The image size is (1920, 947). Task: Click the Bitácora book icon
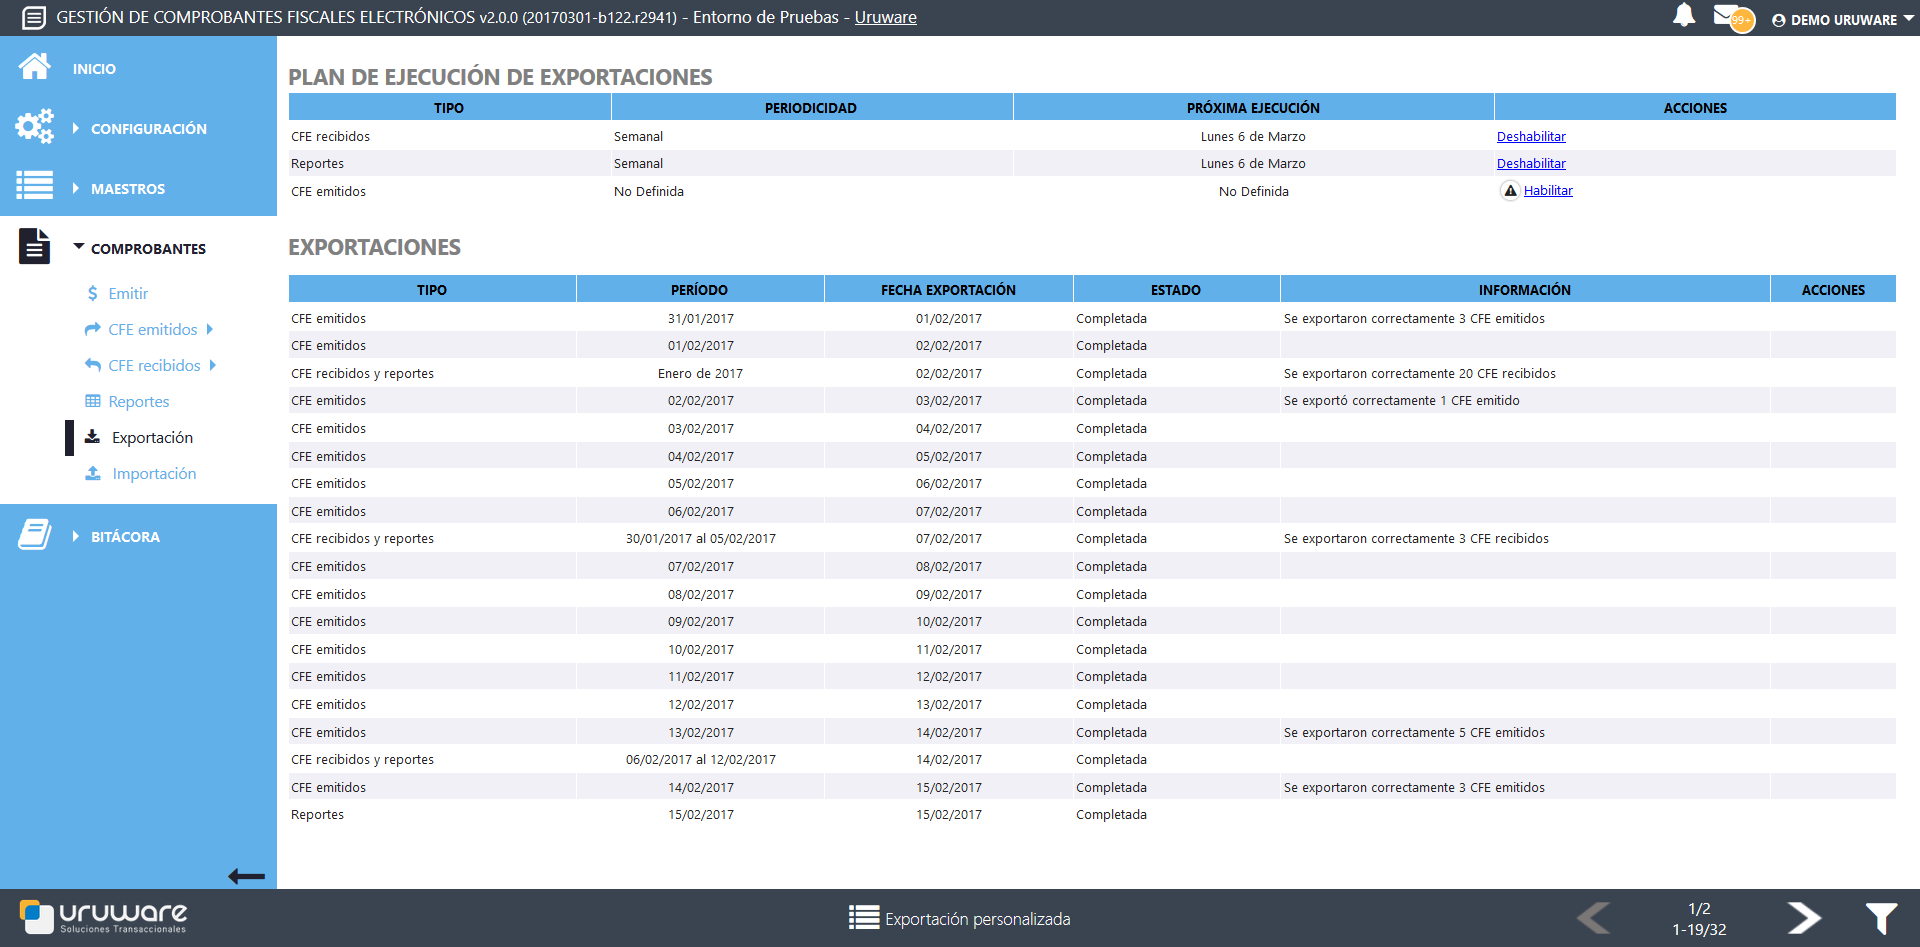pos(34,535)
